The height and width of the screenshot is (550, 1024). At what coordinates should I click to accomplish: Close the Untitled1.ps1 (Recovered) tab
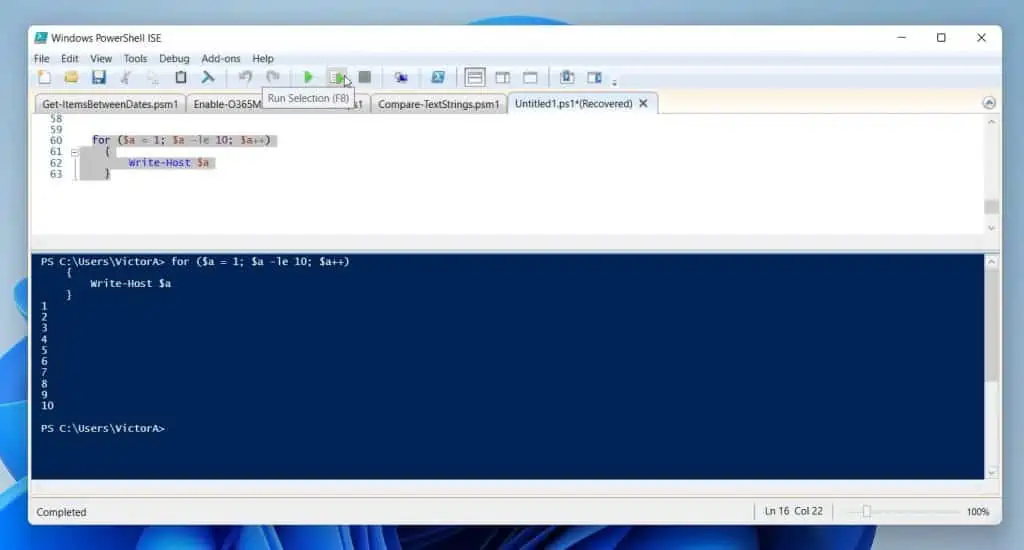click(x=643, y=103)
